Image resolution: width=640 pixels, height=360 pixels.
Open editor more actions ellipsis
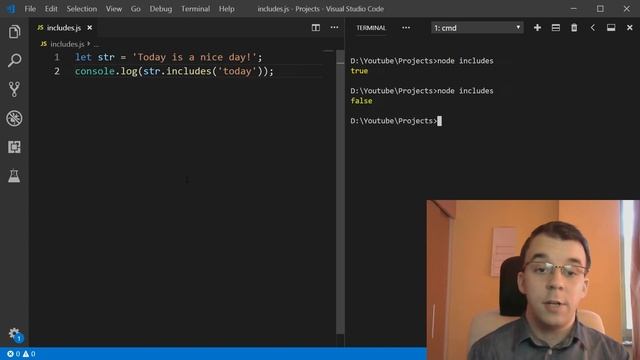tap(334, 28)
